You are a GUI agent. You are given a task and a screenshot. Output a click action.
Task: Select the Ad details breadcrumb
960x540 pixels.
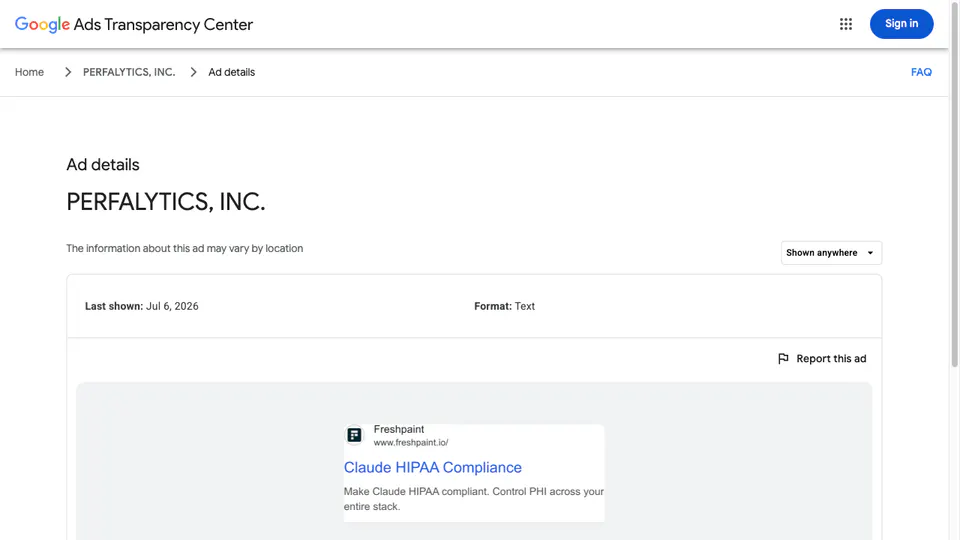(x=231, y=72)
